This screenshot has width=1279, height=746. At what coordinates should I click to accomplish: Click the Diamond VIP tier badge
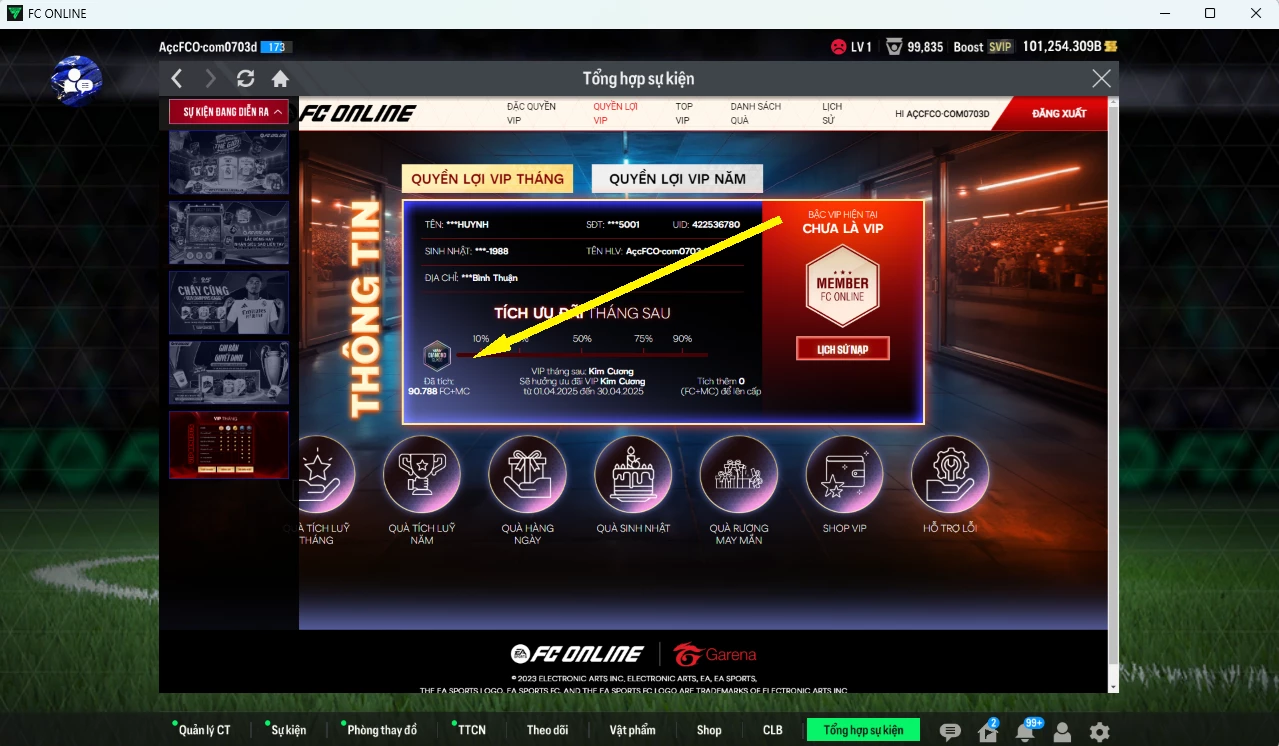437,355
